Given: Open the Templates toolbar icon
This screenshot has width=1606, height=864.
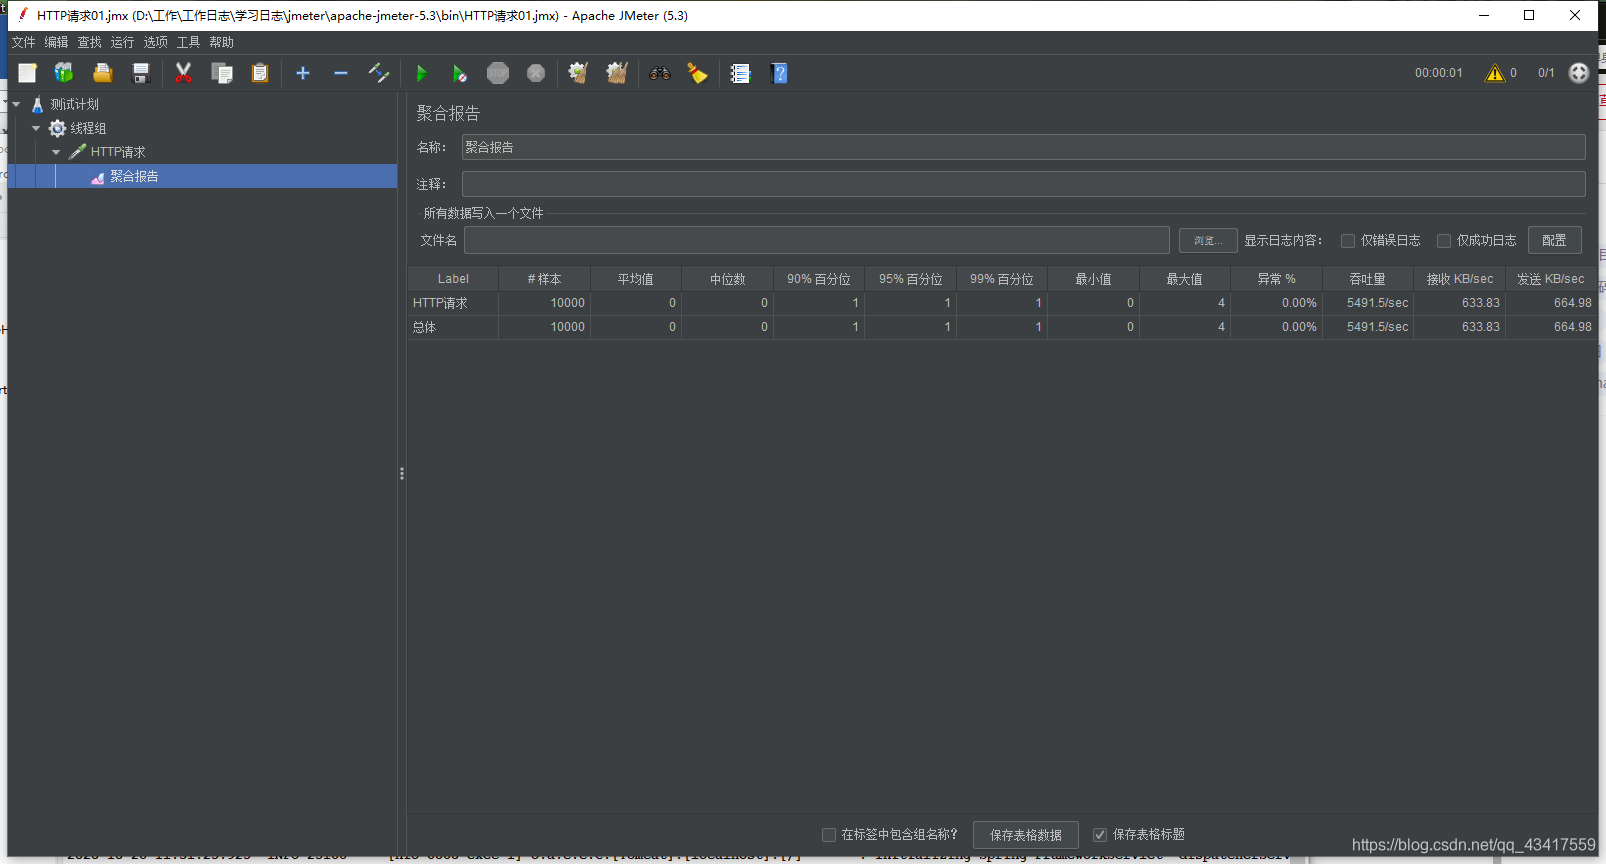Looking at the screenshot, I should pos(64,73).
